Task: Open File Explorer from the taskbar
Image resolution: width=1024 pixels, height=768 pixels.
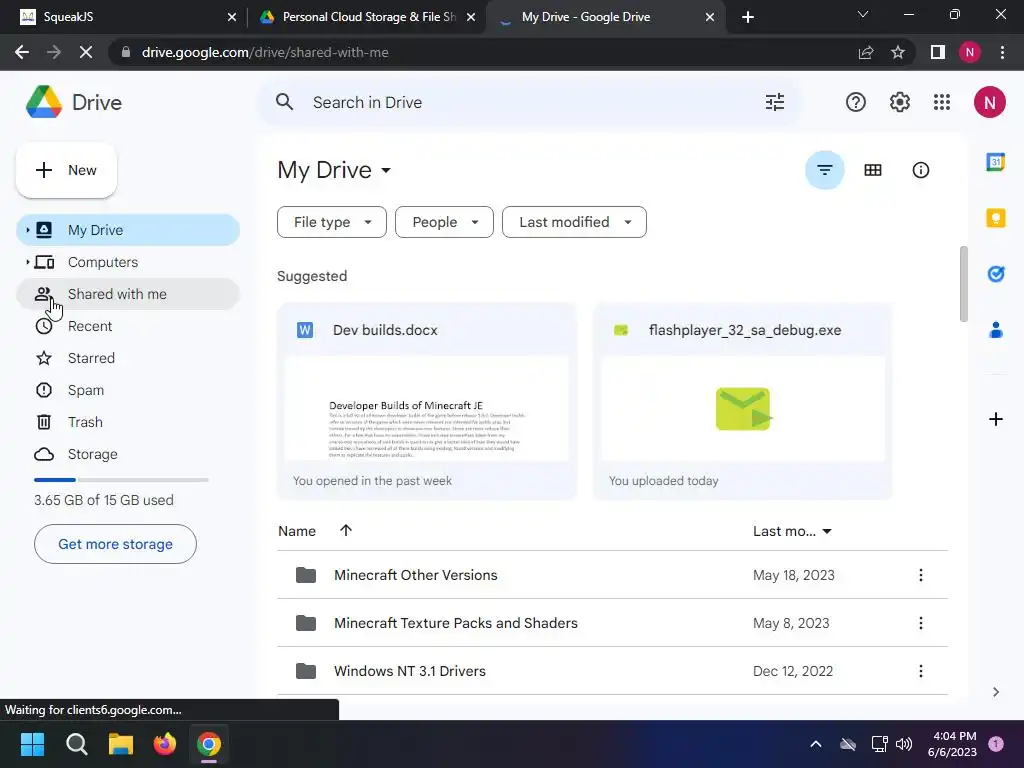Action: (121, 744)
